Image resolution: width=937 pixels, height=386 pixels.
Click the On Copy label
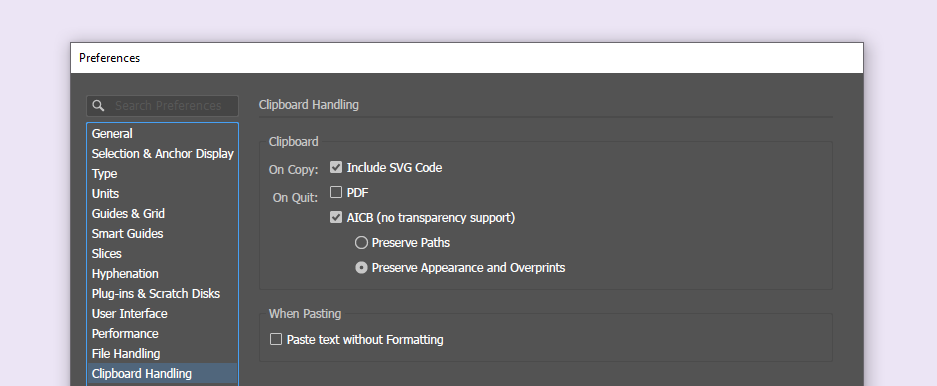[x=293, y=170]
